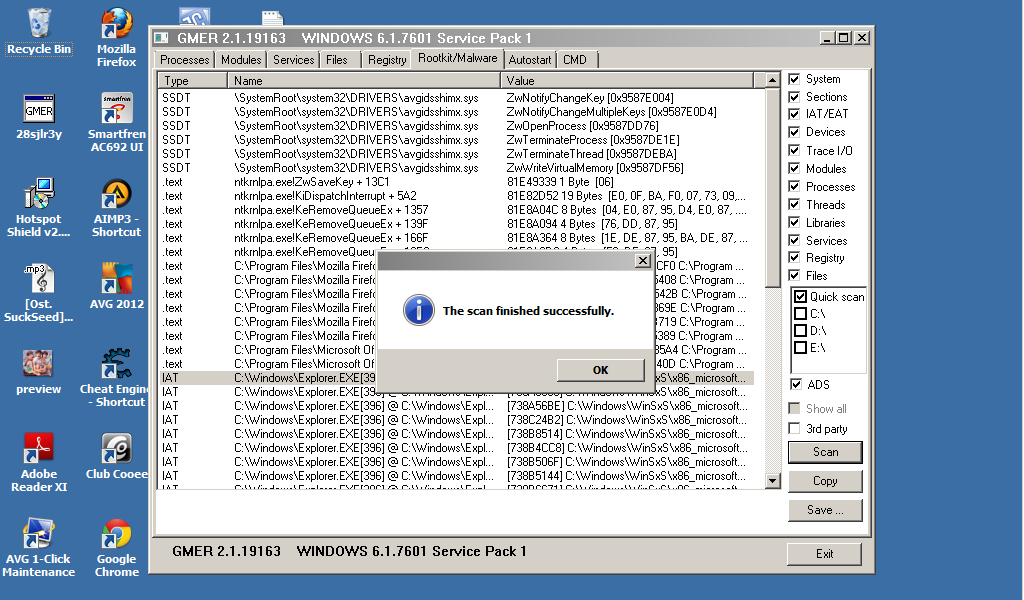Sort results by the Type column header

(x=193, y=80)
